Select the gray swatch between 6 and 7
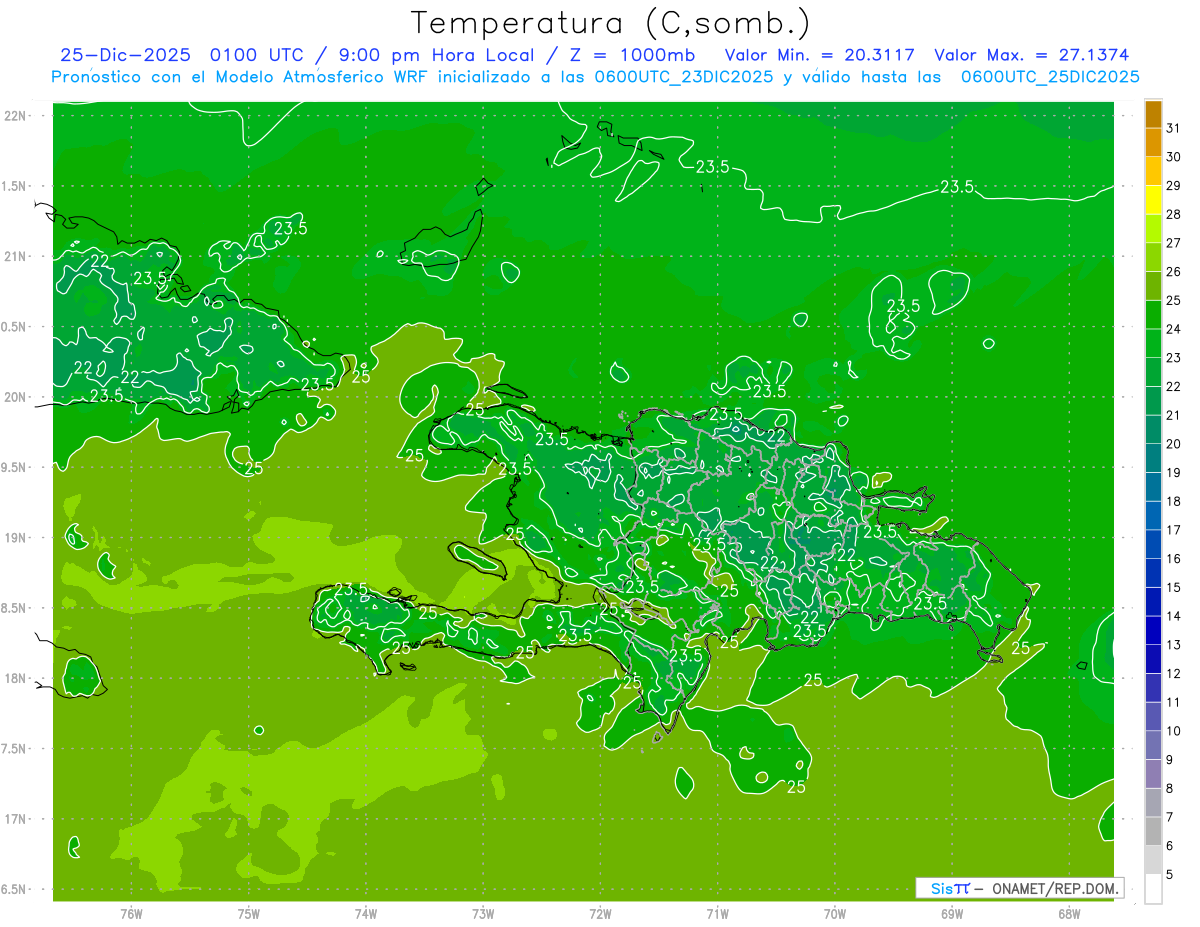1200x927 pixels. click(1153, 831)
